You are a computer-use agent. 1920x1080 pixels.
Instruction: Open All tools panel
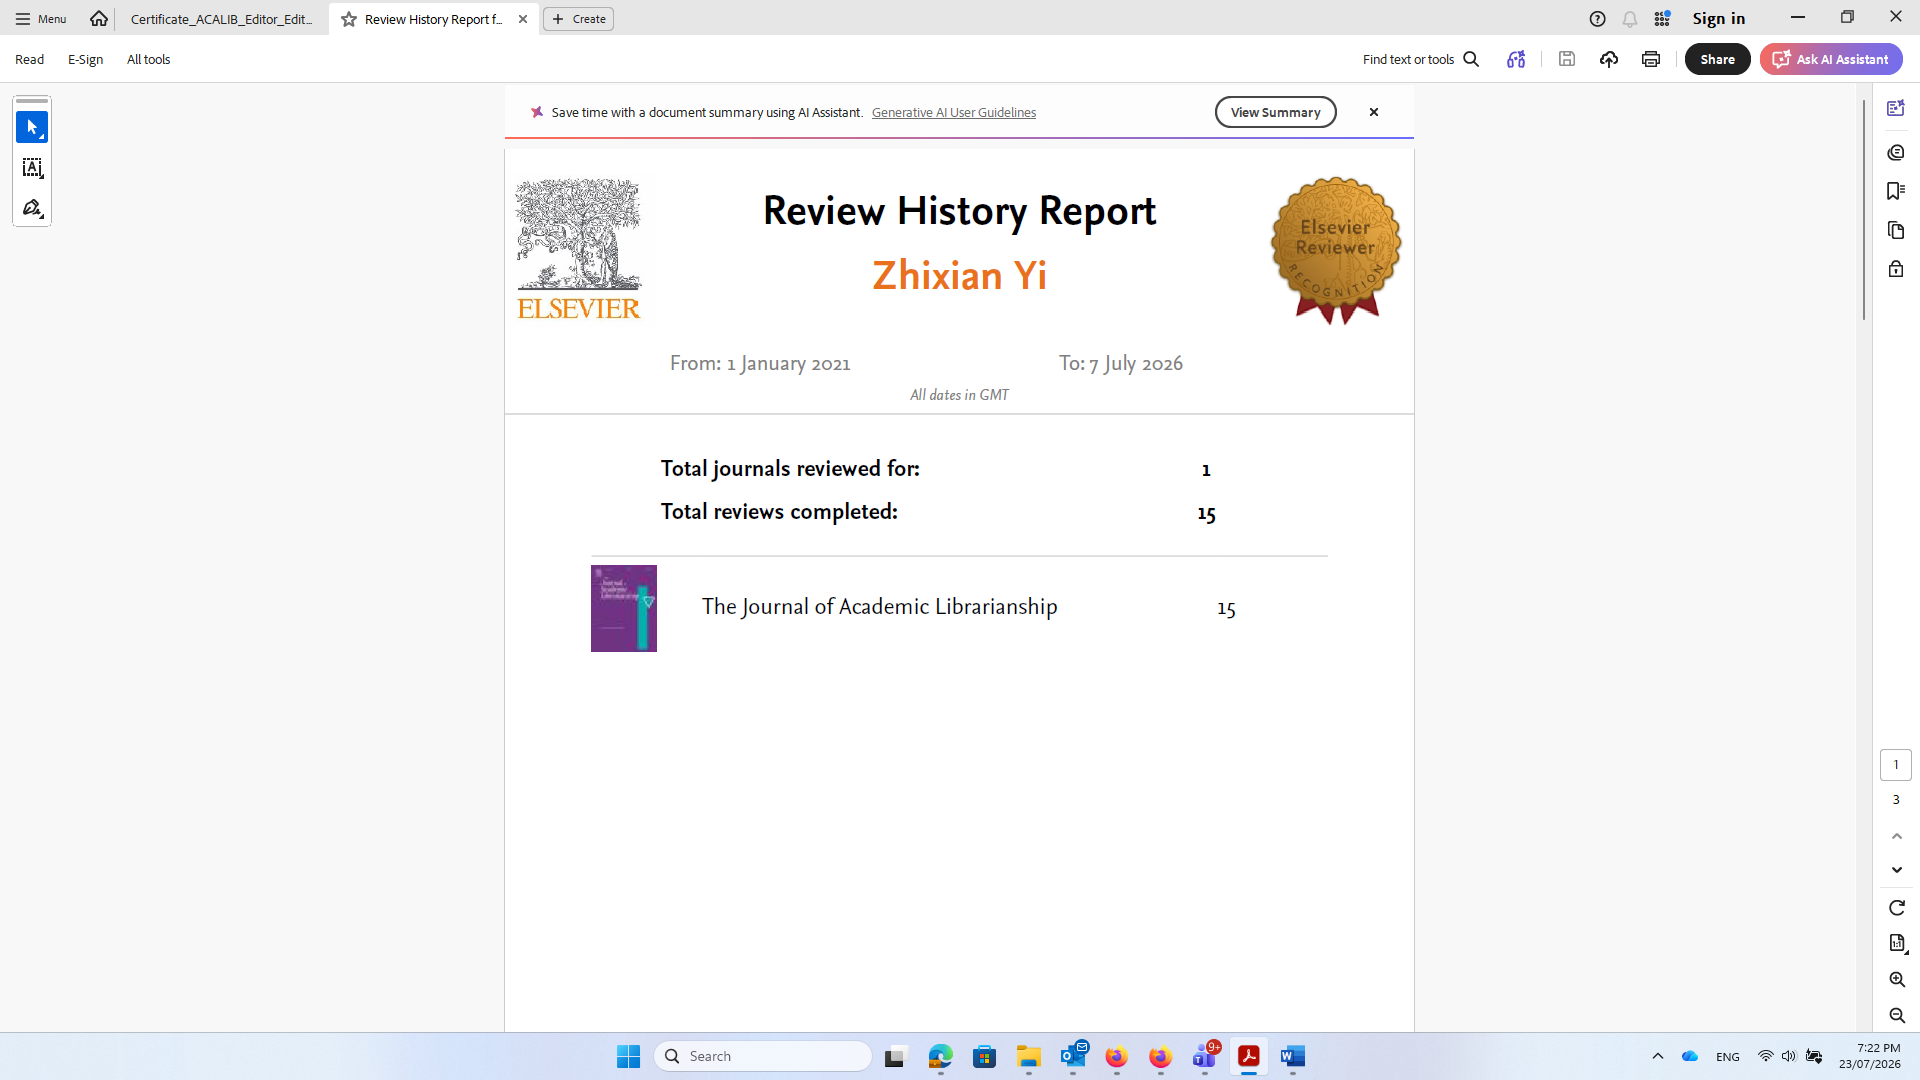(148, 59)
